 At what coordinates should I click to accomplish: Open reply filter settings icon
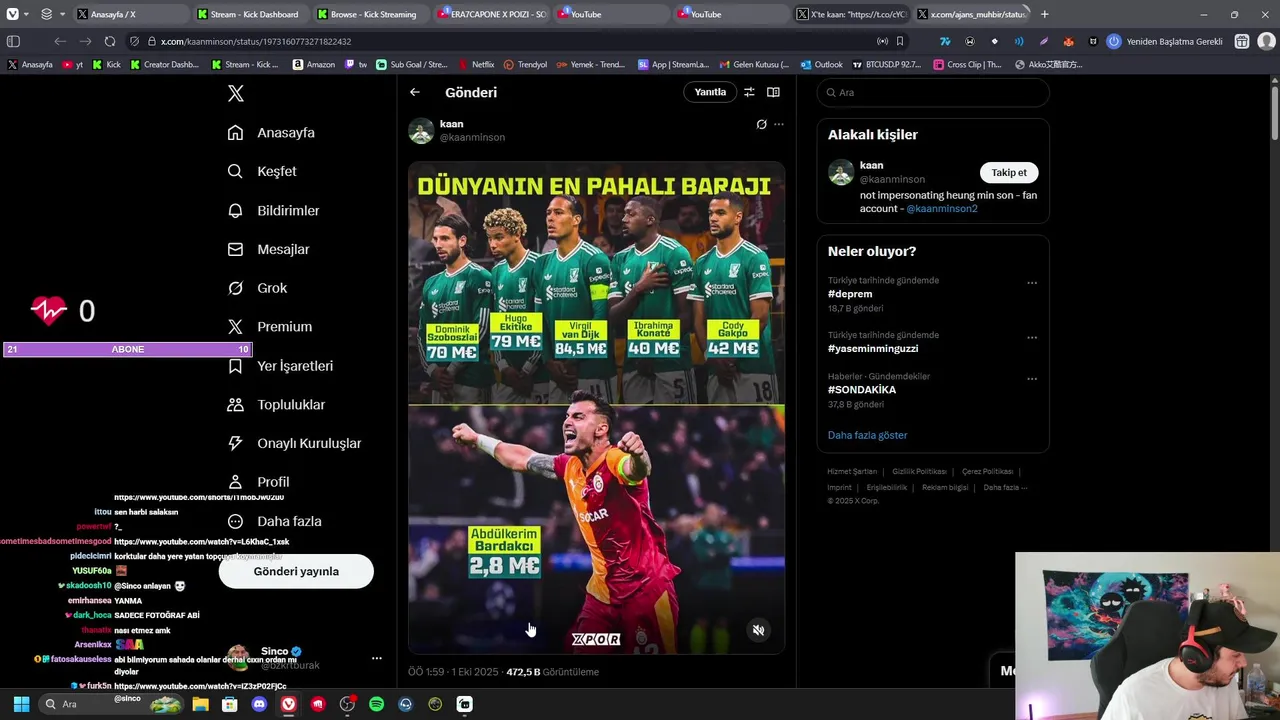[749, 92]
